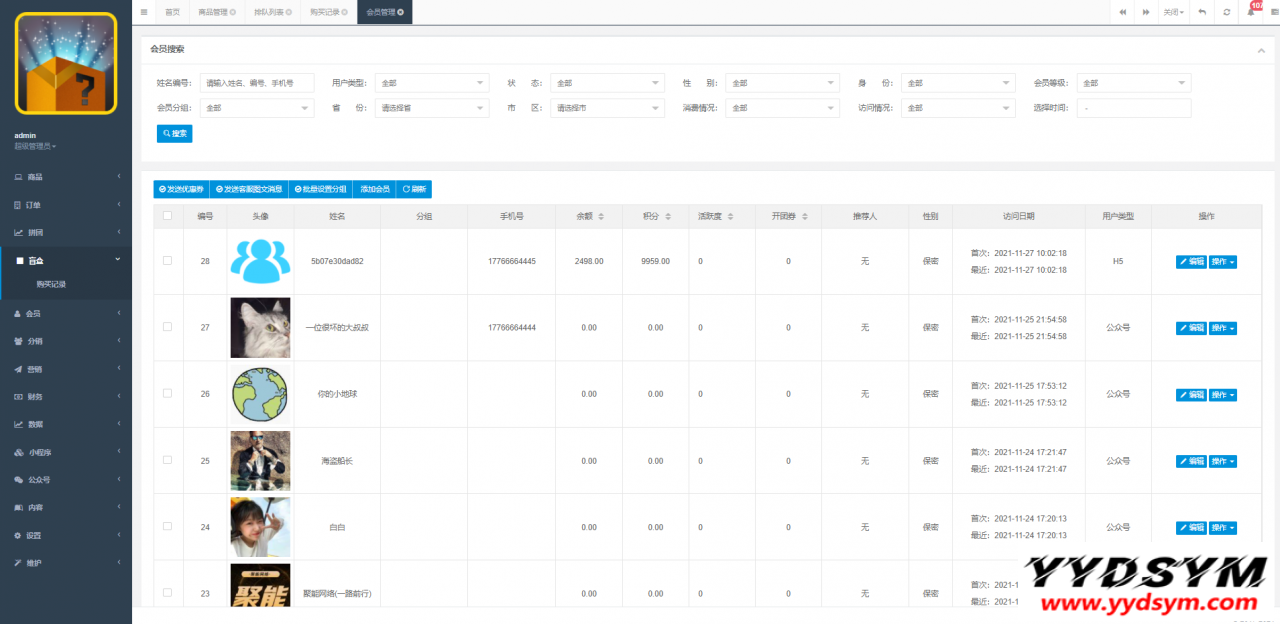Open 设置 settings in sidebar
Viewport: 1280px width, 624px height.
pyautogui.click(x=34, y=535)
